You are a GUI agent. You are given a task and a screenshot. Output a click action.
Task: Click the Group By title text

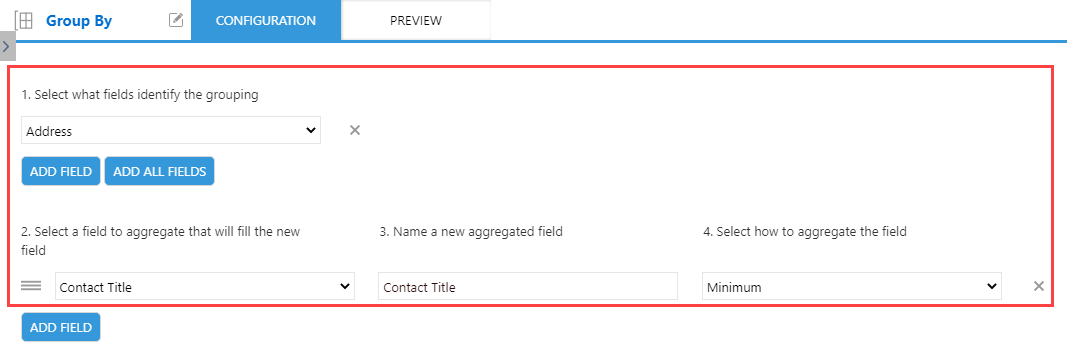click(79, 21)
